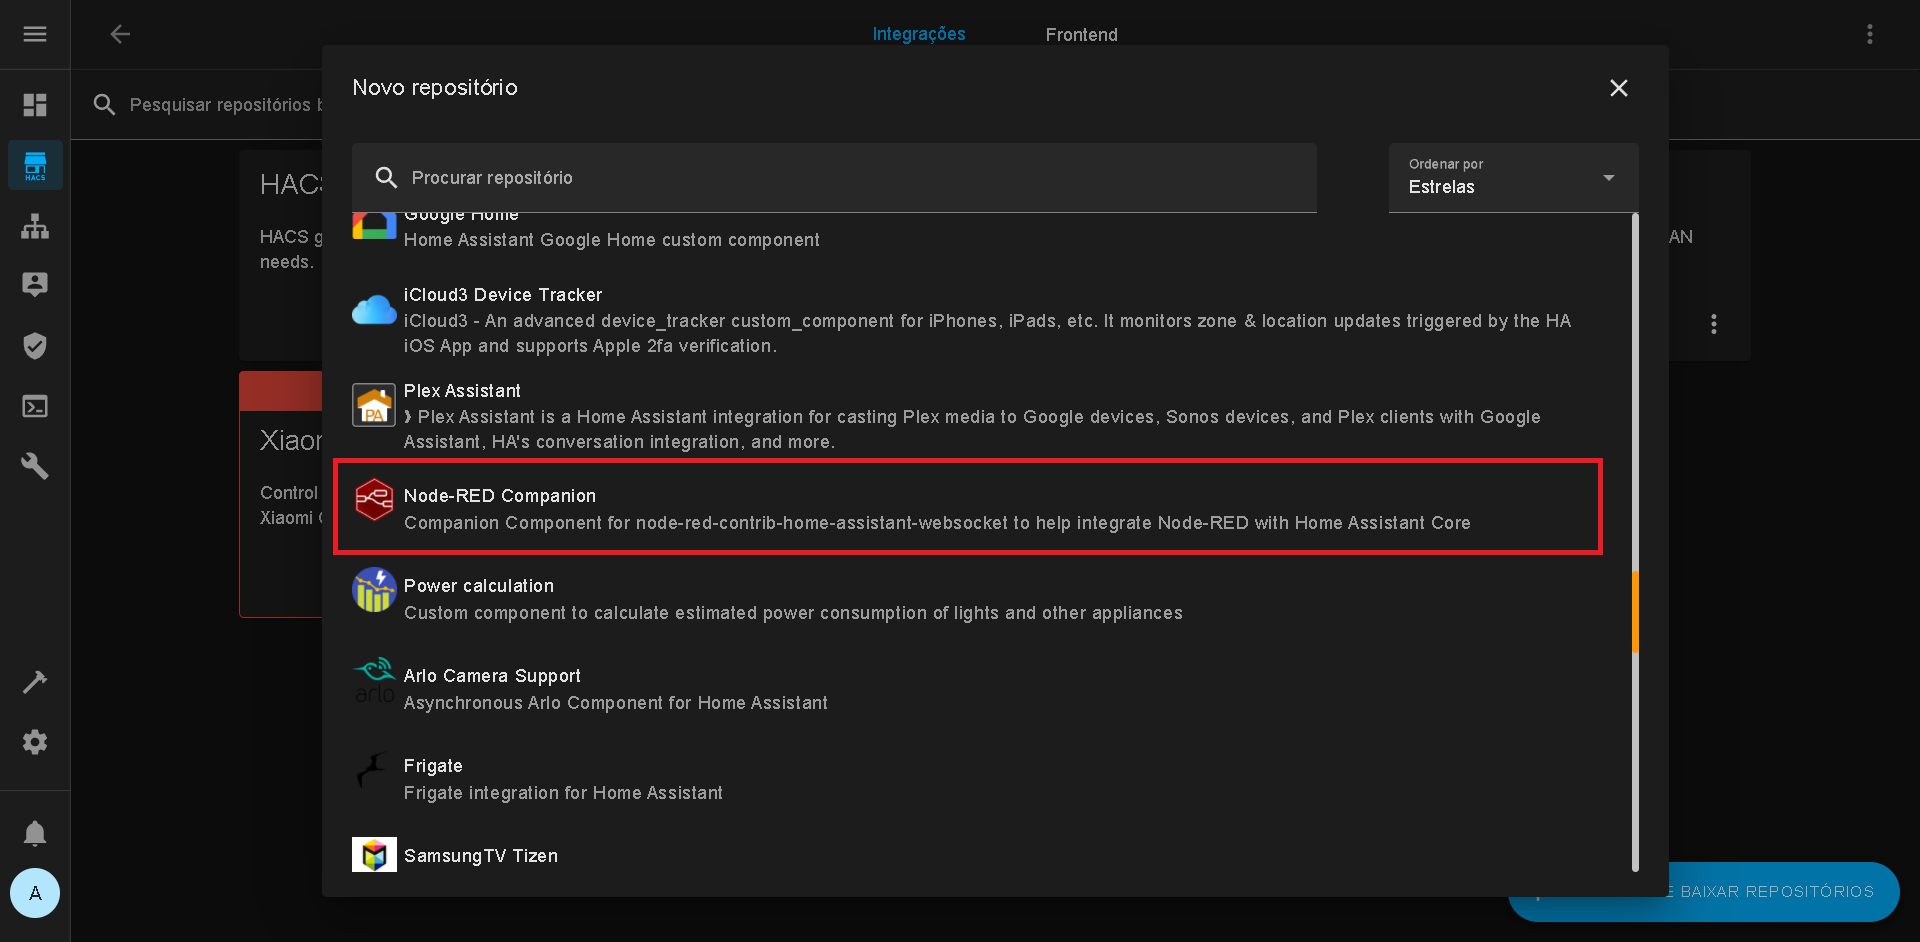This screenshot has height=942, width=1920.
Task: Open the HACS card three-dot menu
Action: (1714, 324)
